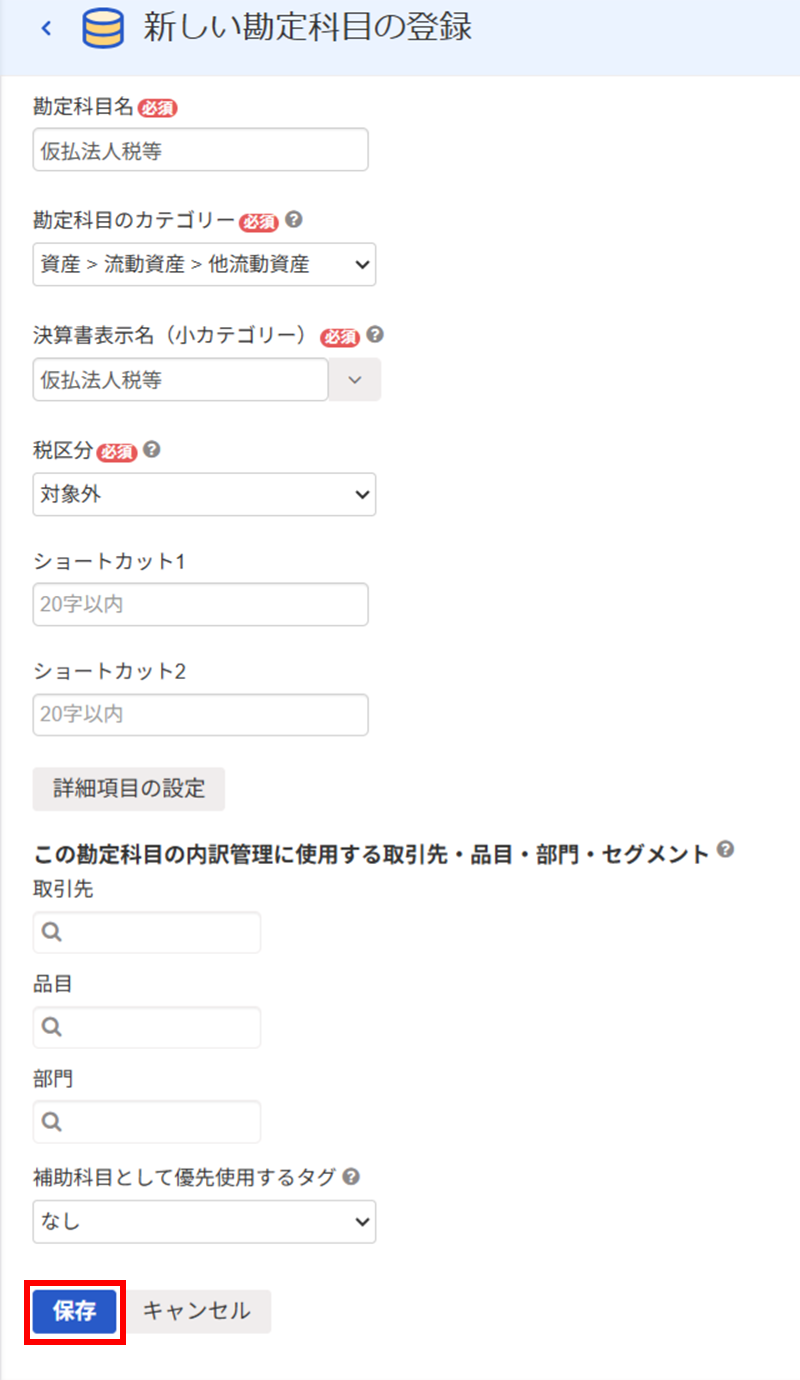Click into the ショートカット1 input field
The width and height of the screenshot is (800, 1380).
(200, 605)
